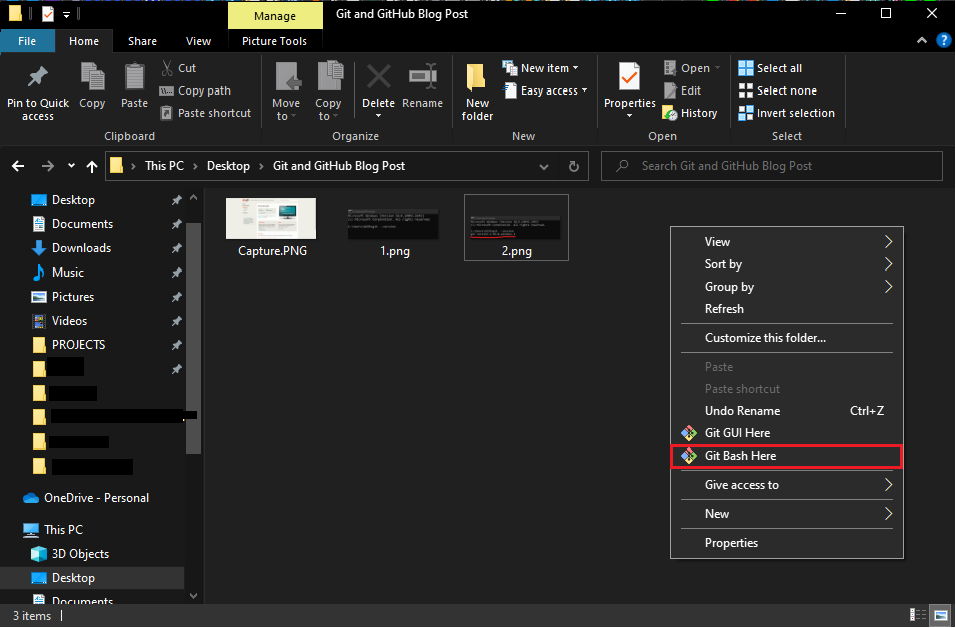This screenshot has height=628, width=956.
Task: Switch to the Share ribbon tab
Action: [142, 41]
